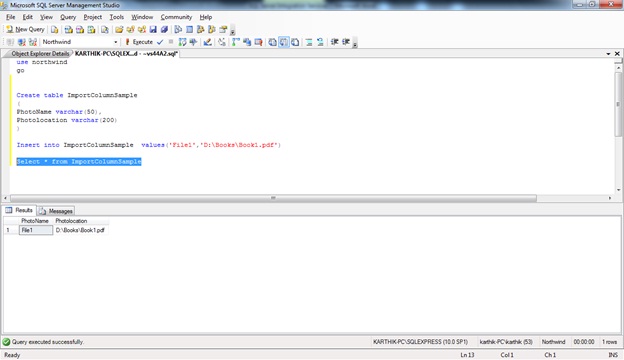Open the Tools menu

click(x=117, y=17)
